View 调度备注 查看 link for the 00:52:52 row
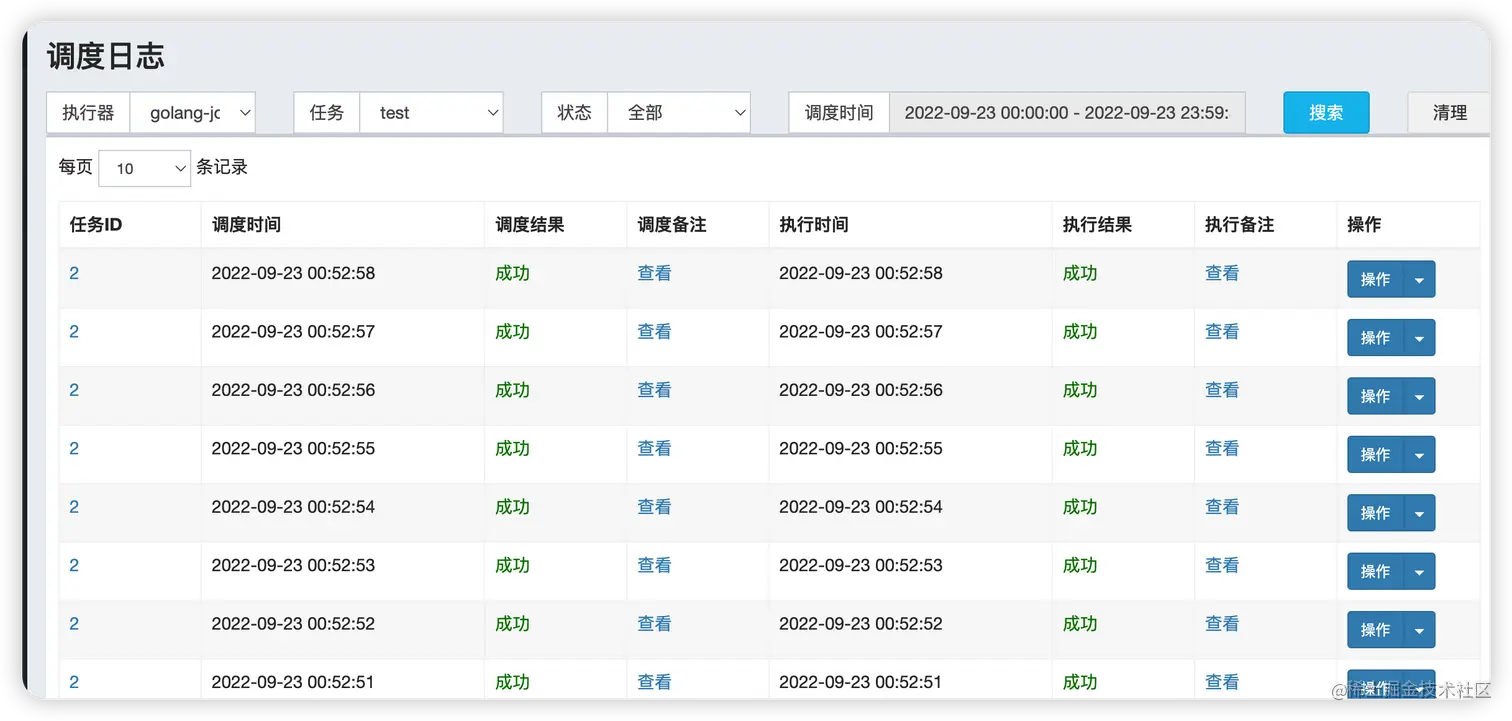The image size is (1512, 721). point(654,624)
